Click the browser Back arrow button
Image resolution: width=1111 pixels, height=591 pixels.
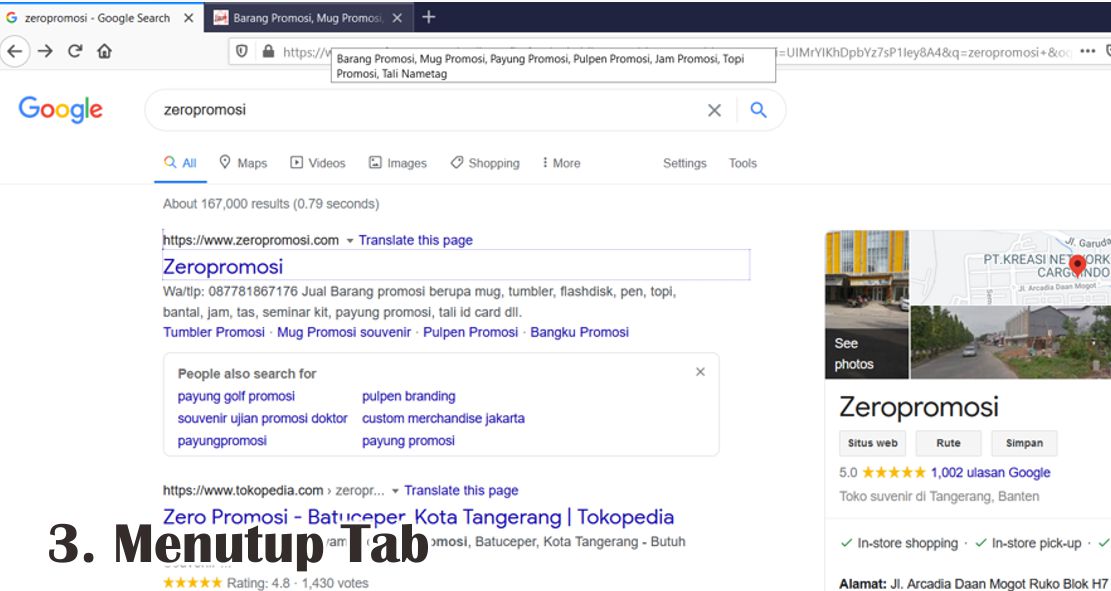(15, 51)
